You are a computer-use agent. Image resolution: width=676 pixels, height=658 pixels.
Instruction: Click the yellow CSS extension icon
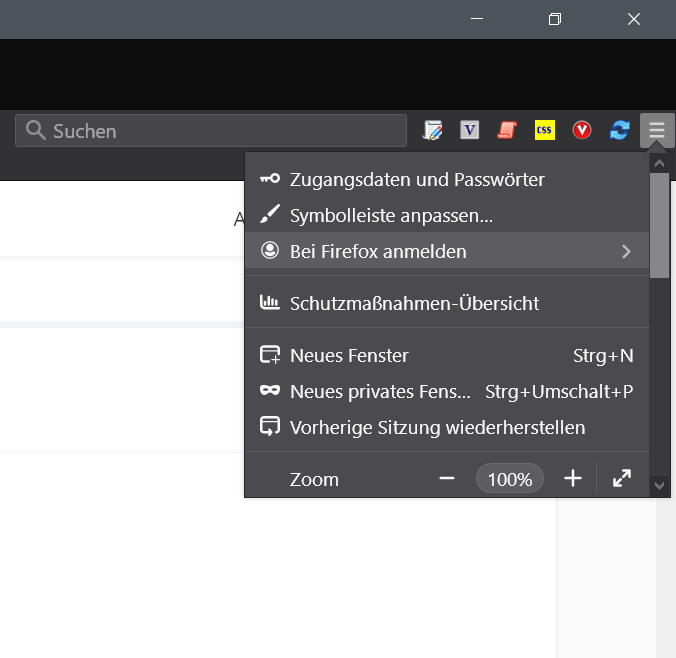[545, 130]
